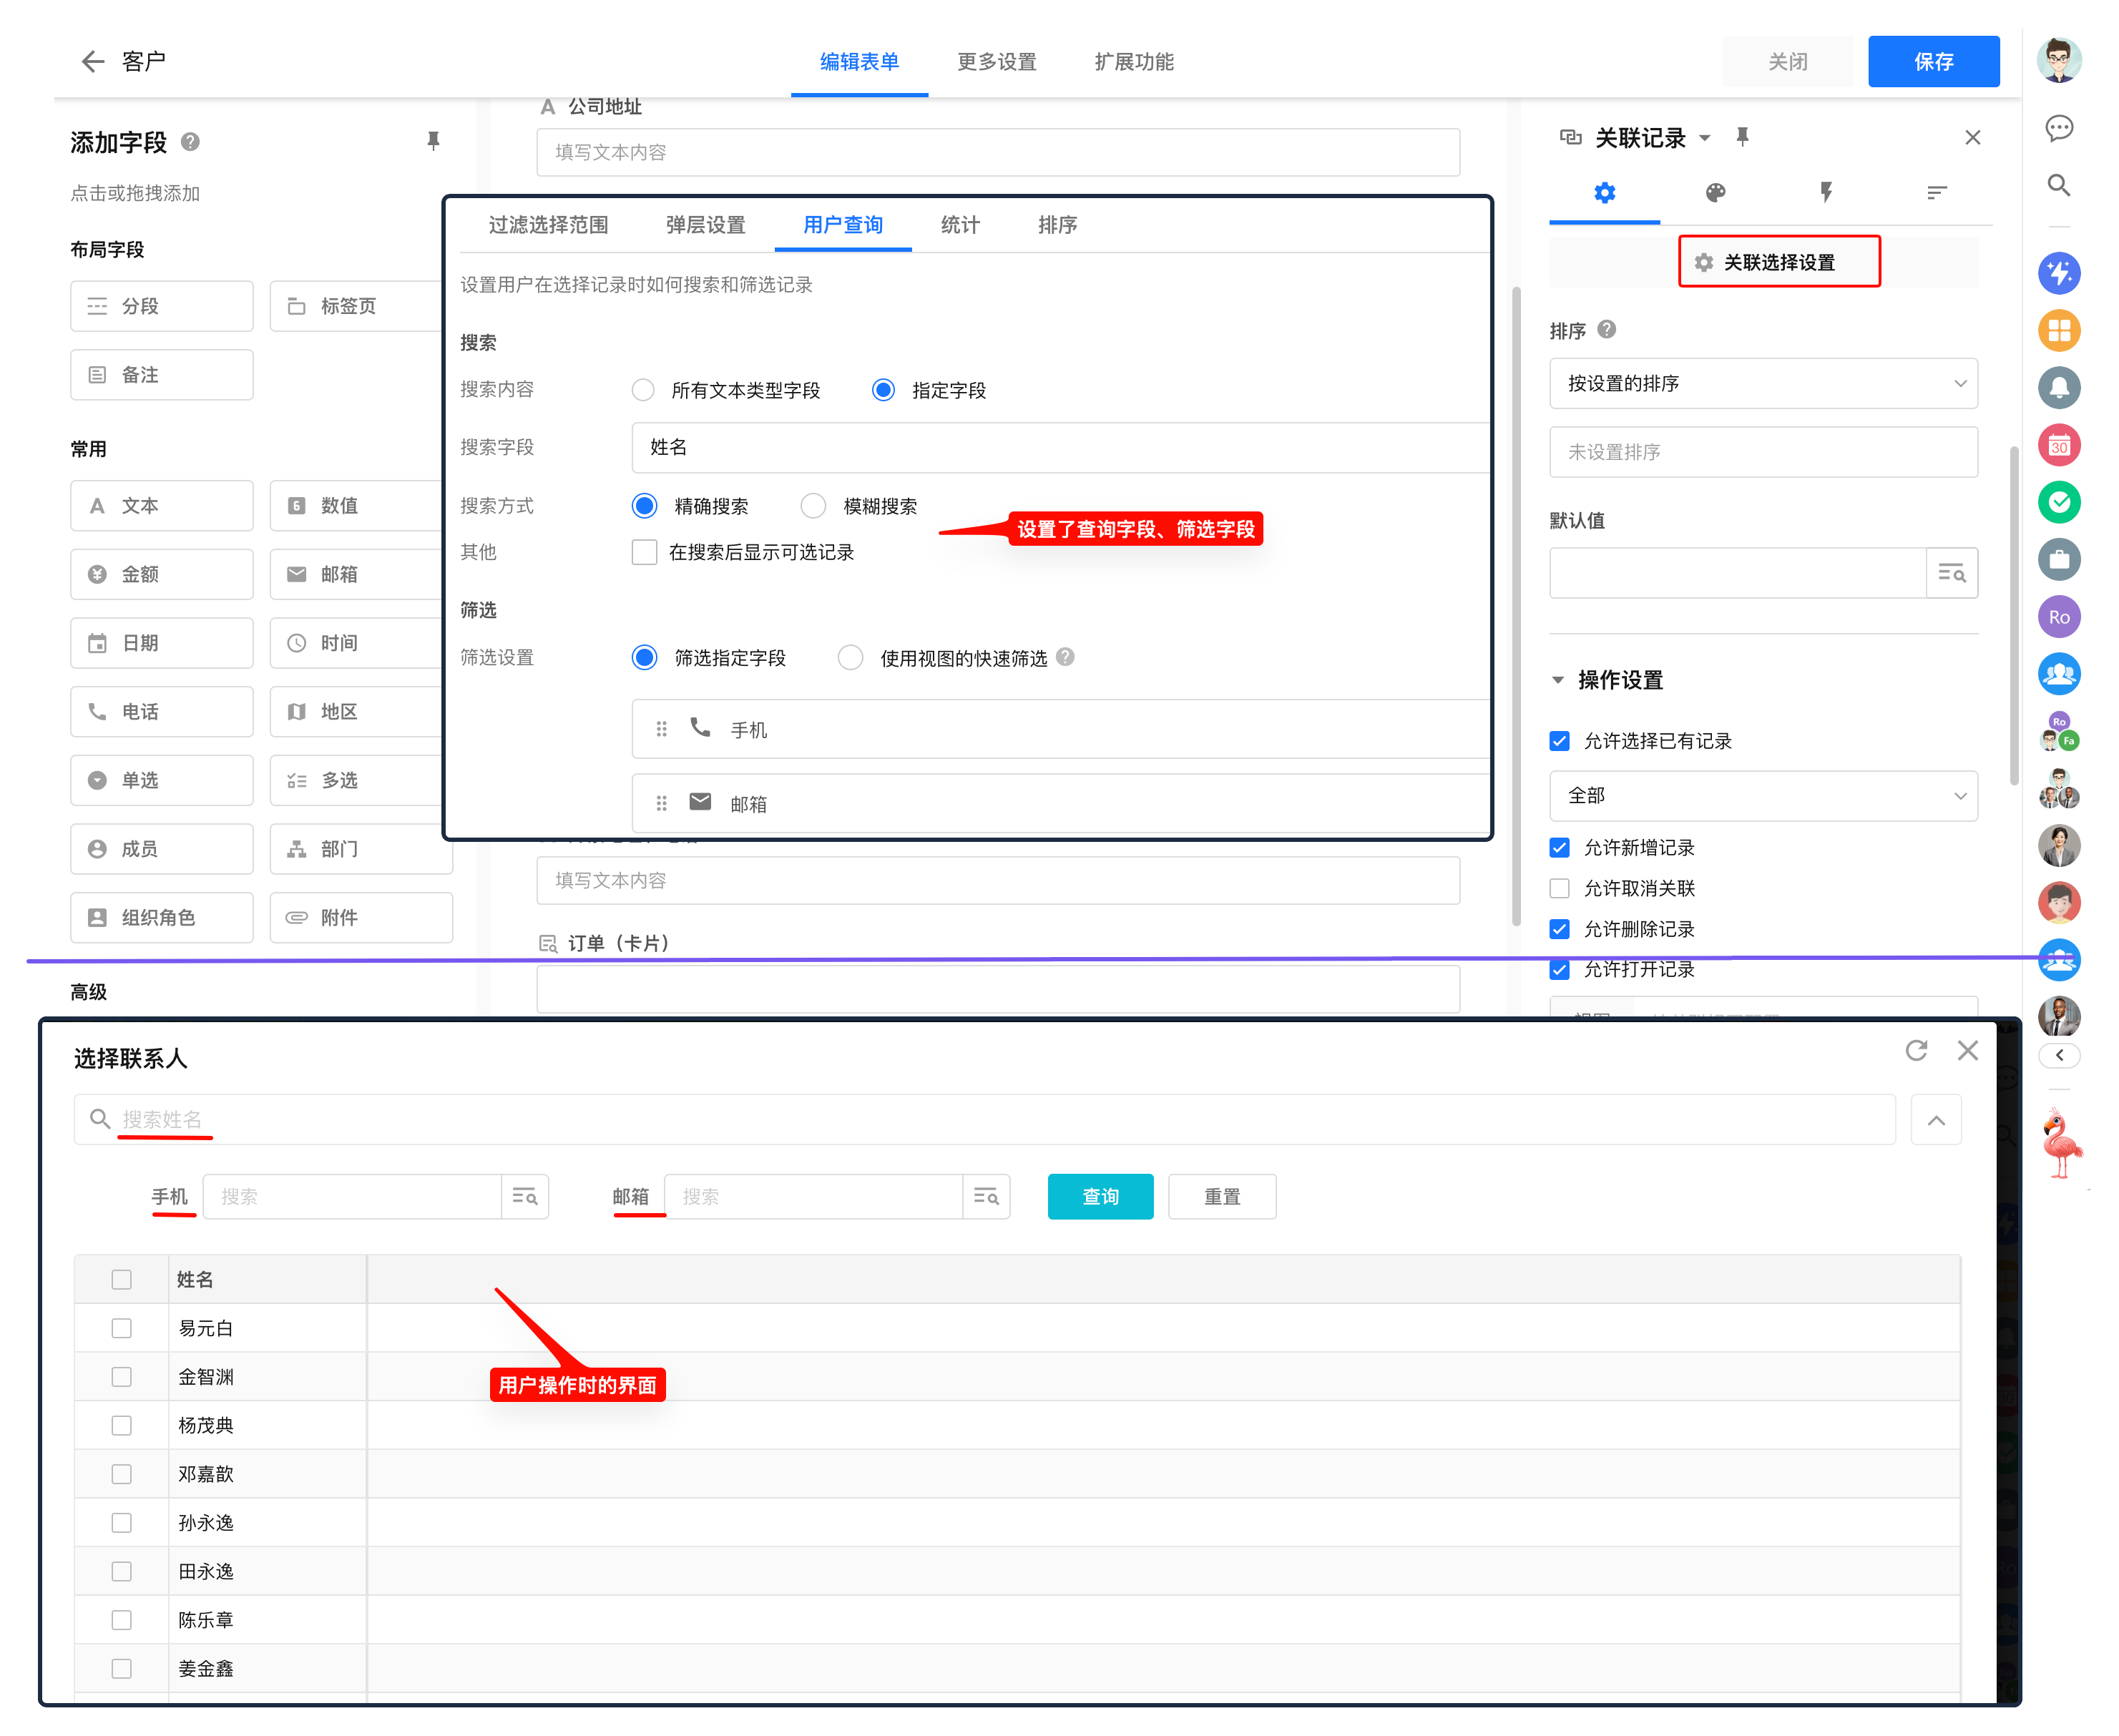Check 在搜索后显示可选记录 checkbox
Viewport: 2119px width, 1736px height.
pyautogui.click(x=644, y=552)
